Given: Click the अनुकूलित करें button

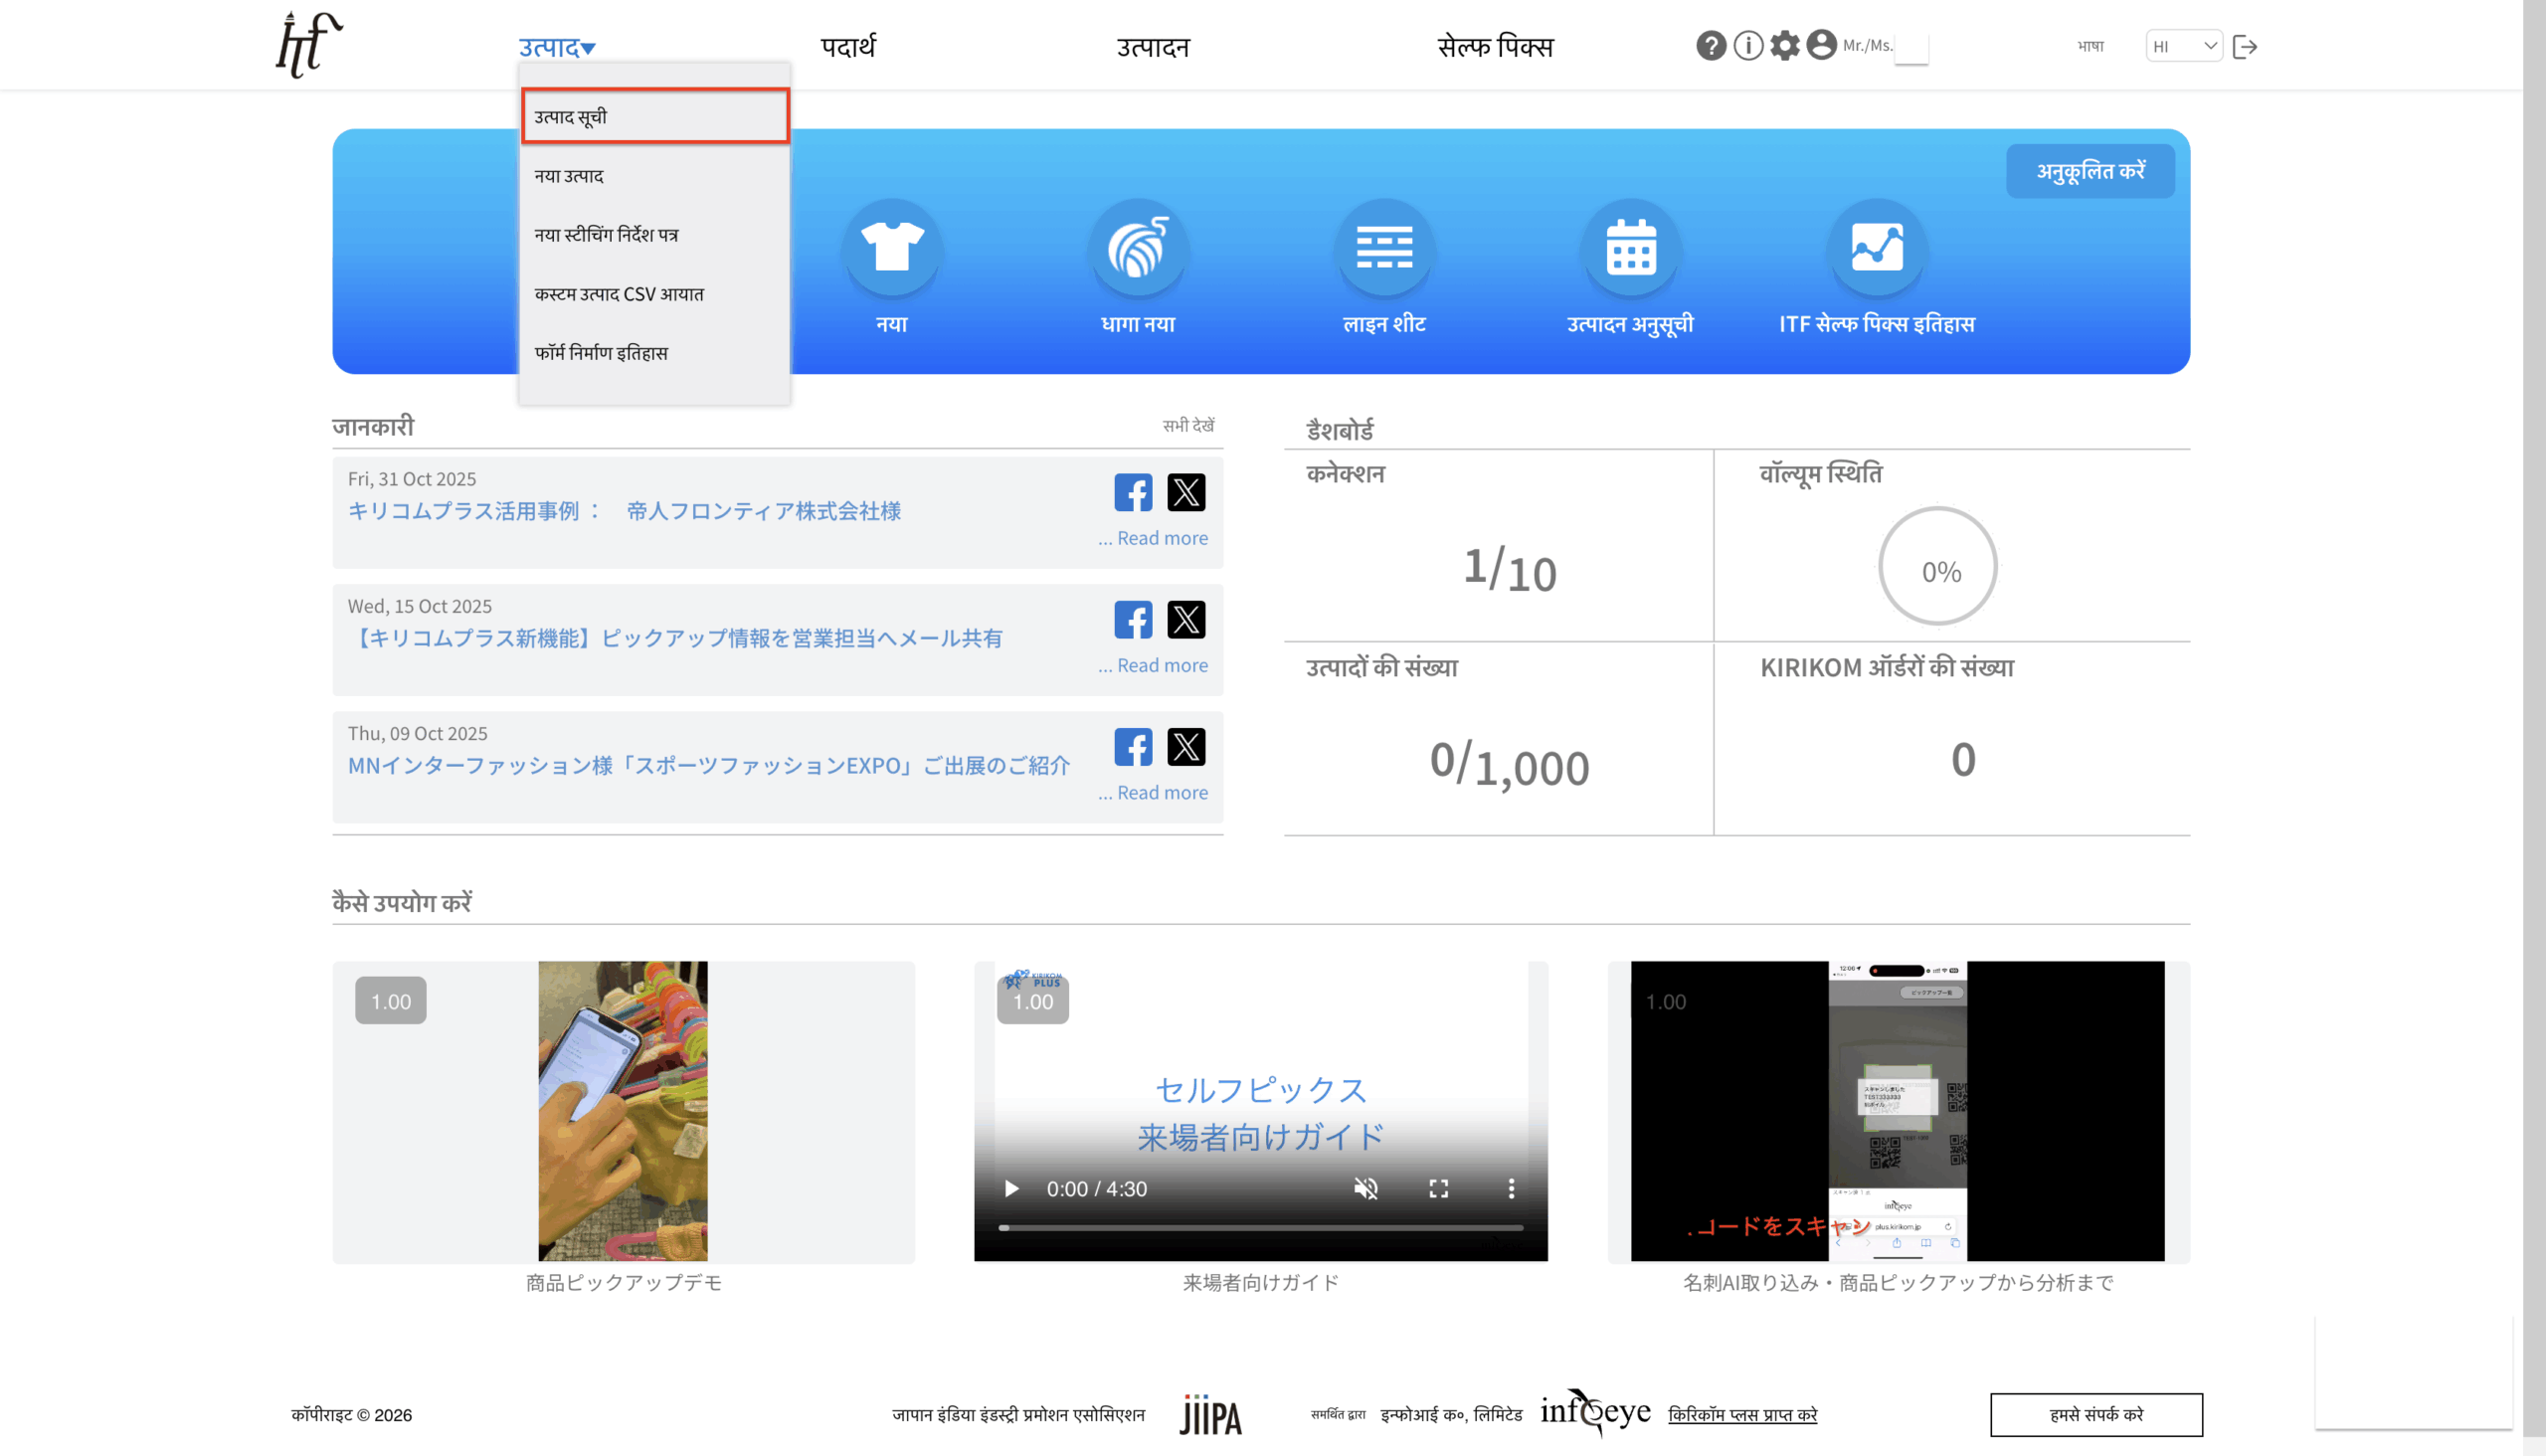Looking at the screenshot, I should pos(2090,171).
